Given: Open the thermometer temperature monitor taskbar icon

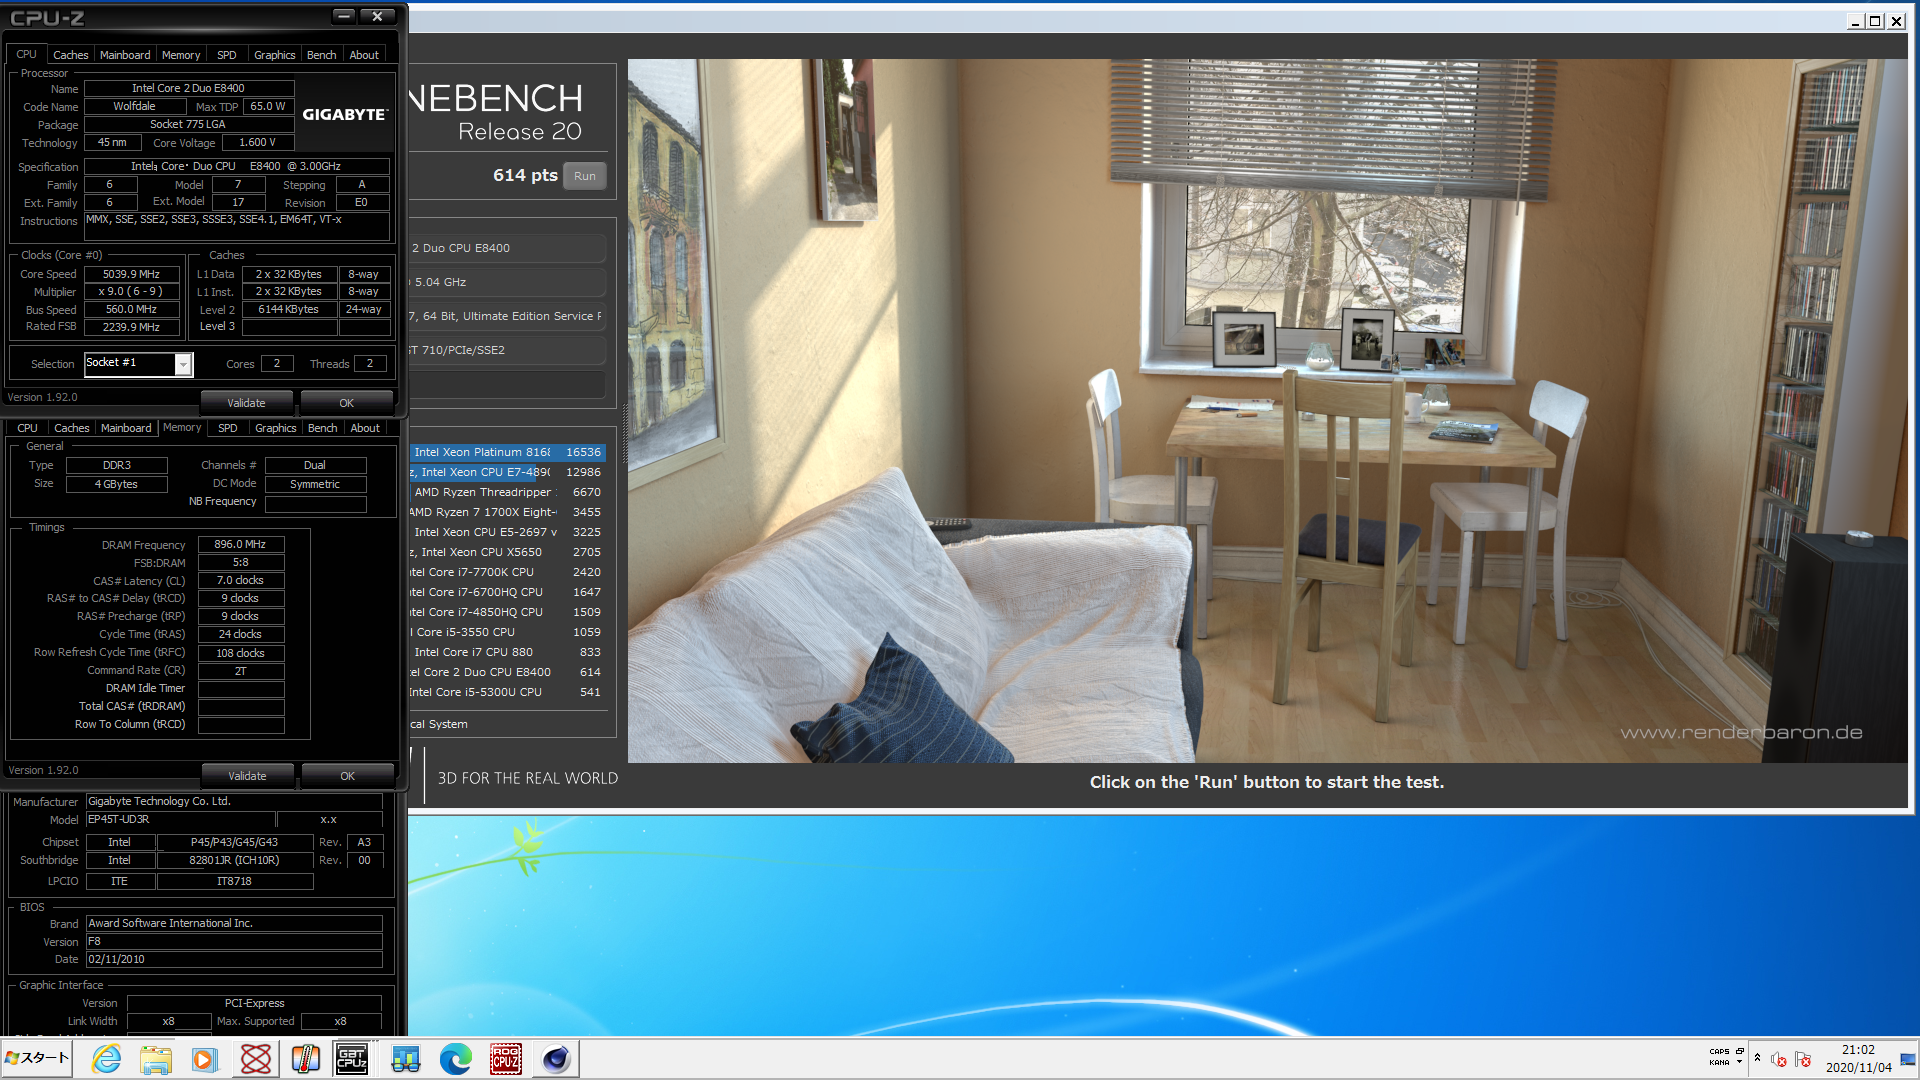Looking at the screenshot, I should click(x=305, y=1059).
